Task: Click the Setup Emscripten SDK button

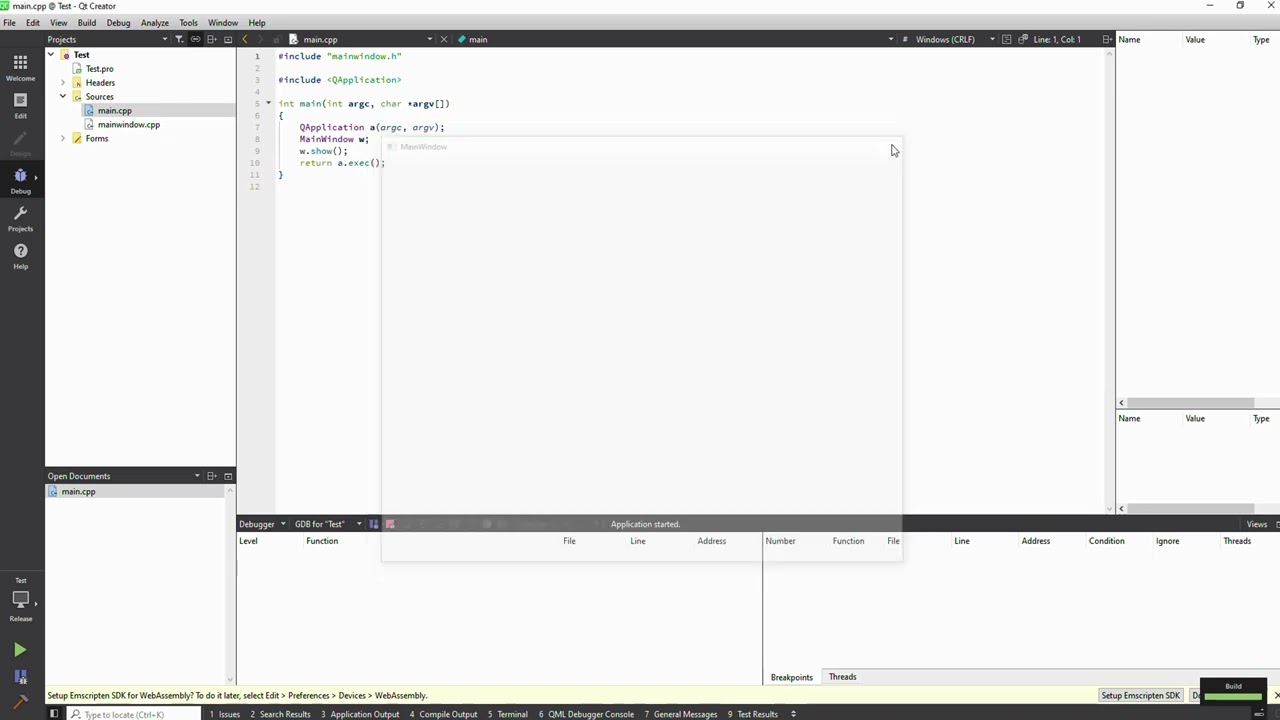Action: coord(1141,695)
